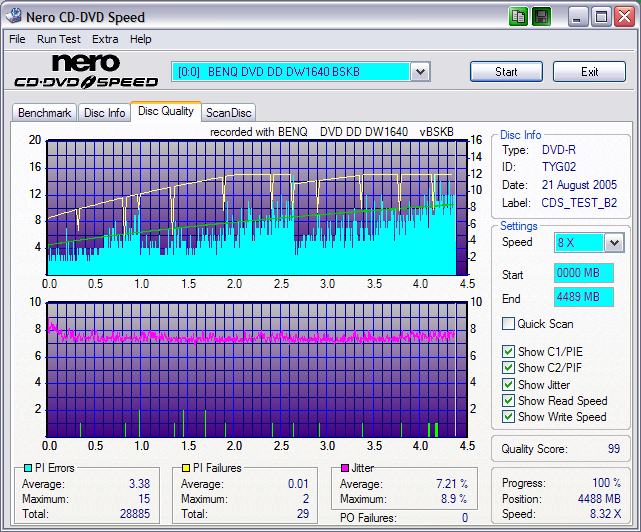Toggle Show Jitter checkbox

(x=509, y=384)
